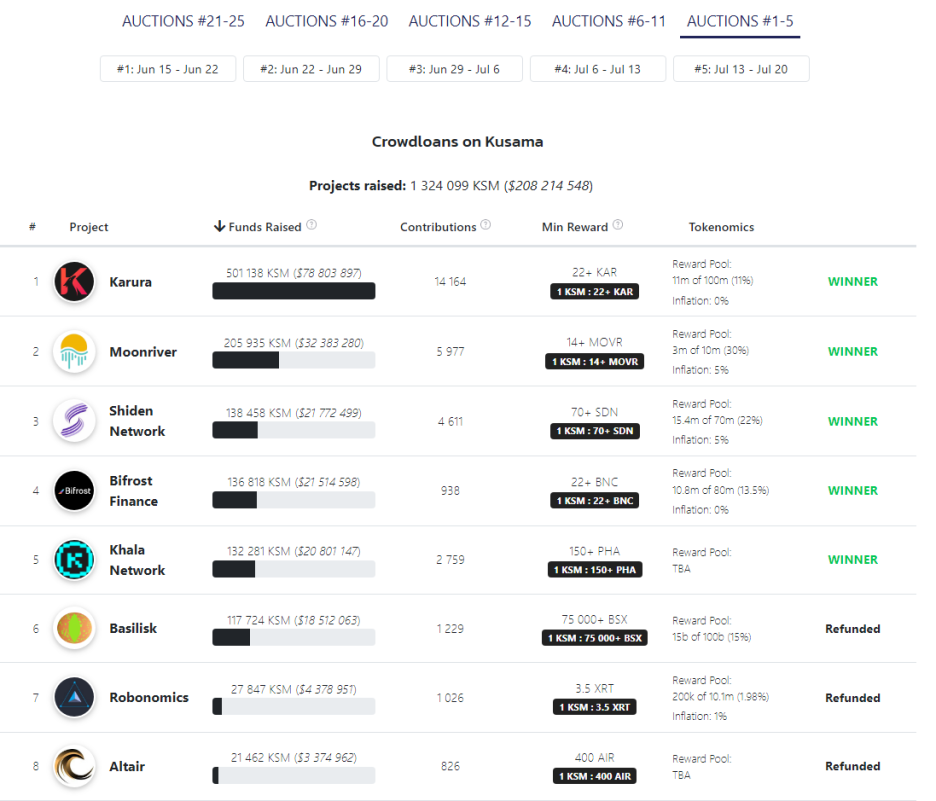Click the '14 164' contributions value

[450, 281]
